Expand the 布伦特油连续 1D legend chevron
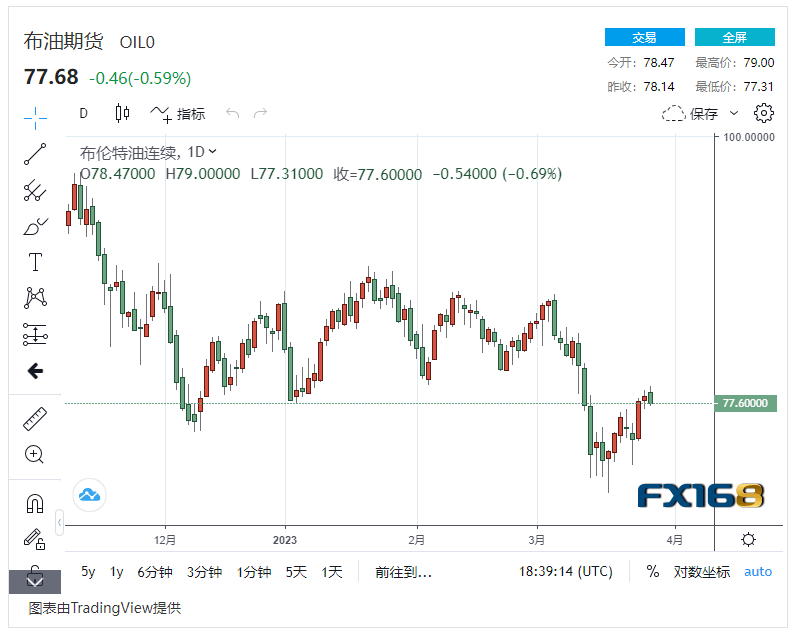The image size is (797, 632). pos(212,152)
